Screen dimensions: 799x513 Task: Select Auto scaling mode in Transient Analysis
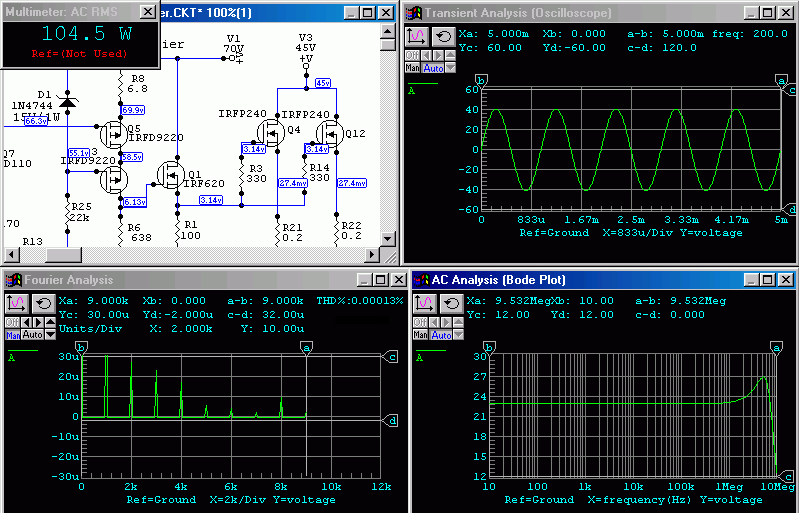(x=433, y=68)
